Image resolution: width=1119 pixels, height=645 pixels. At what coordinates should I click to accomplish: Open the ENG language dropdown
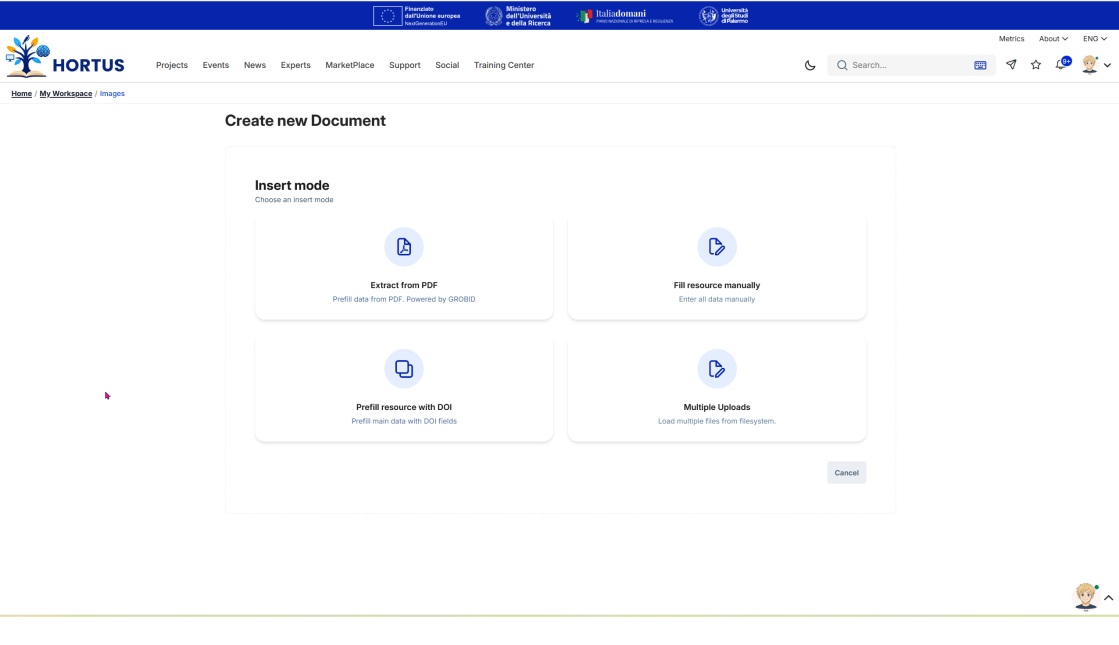point(1095,39)
